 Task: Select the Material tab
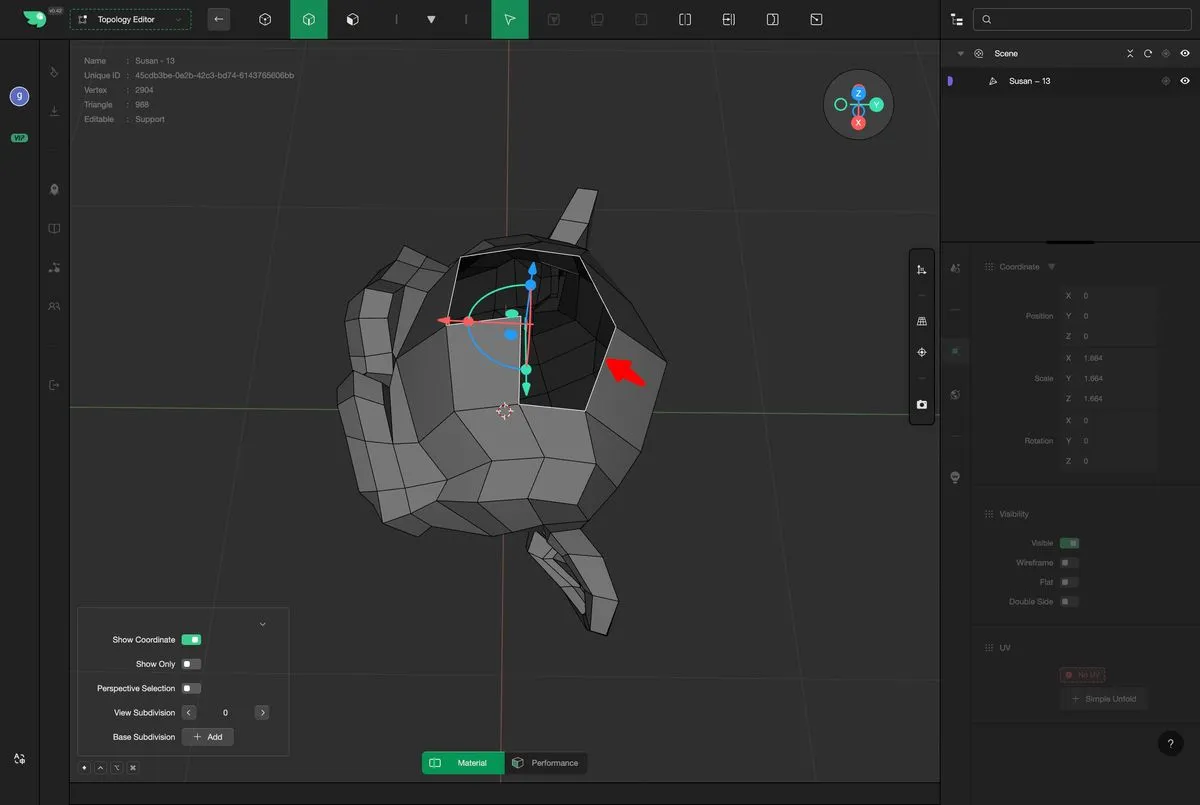point(463,763)
